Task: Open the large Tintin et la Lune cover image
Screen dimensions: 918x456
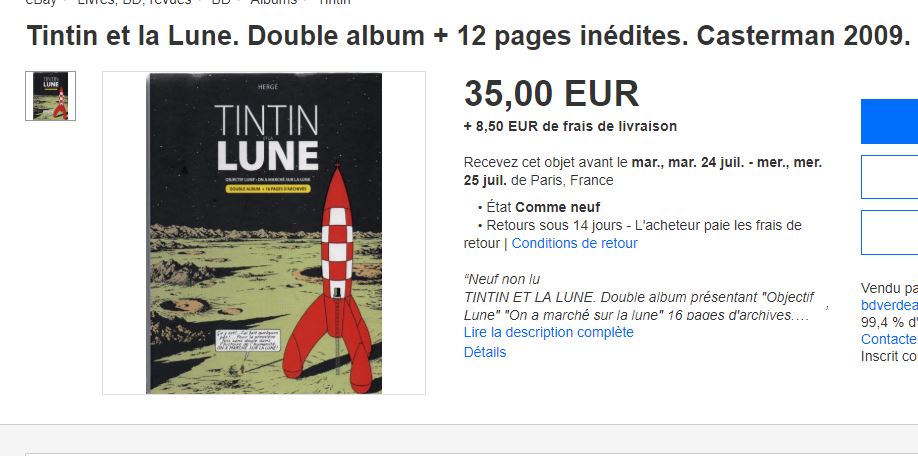Action: click(x=264, y=233)
